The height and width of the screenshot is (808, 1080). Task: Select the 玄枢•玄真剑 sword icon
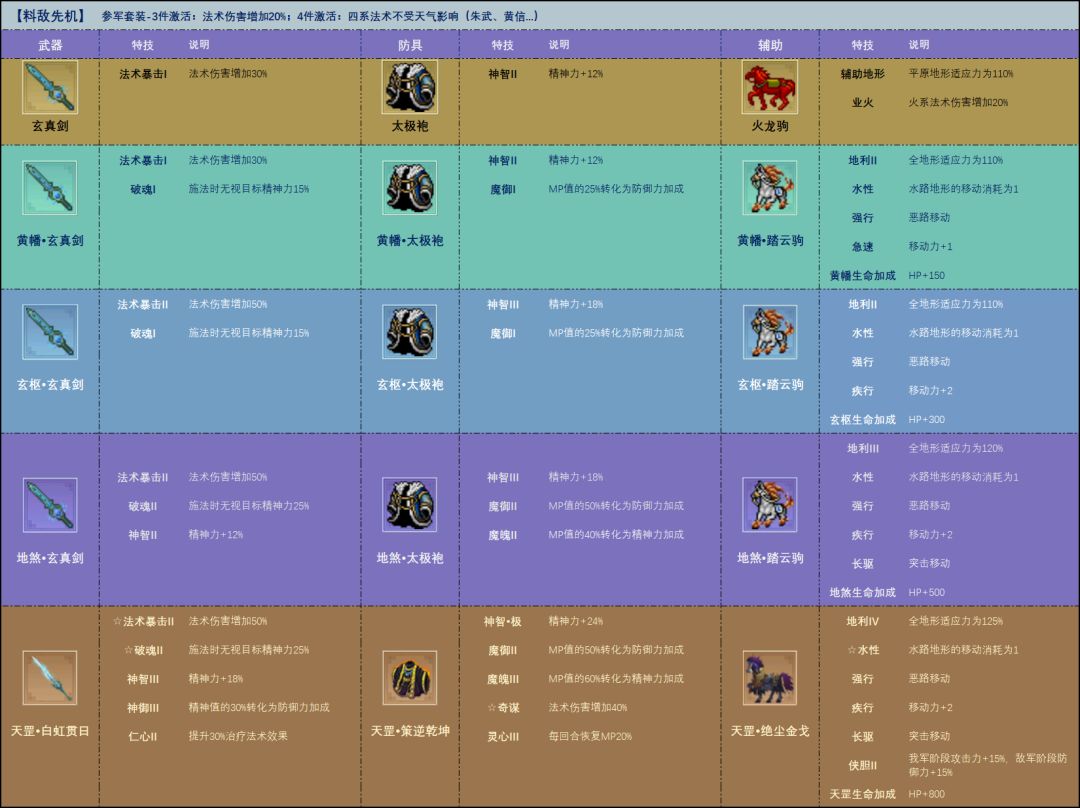(50, 332)
